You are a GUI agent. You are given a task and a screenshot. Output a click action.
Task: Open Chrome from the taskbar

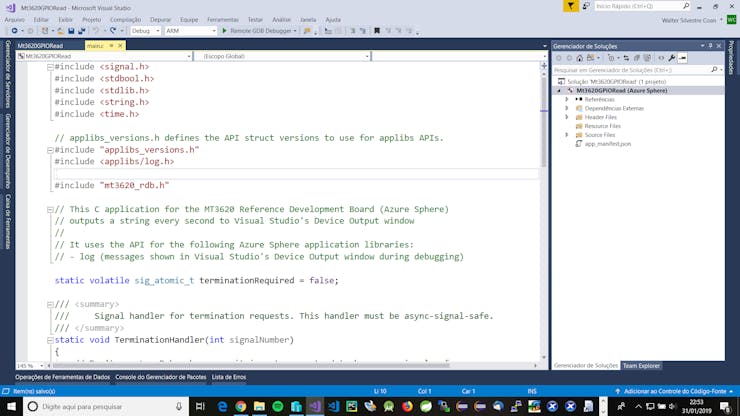coord(241,407)
